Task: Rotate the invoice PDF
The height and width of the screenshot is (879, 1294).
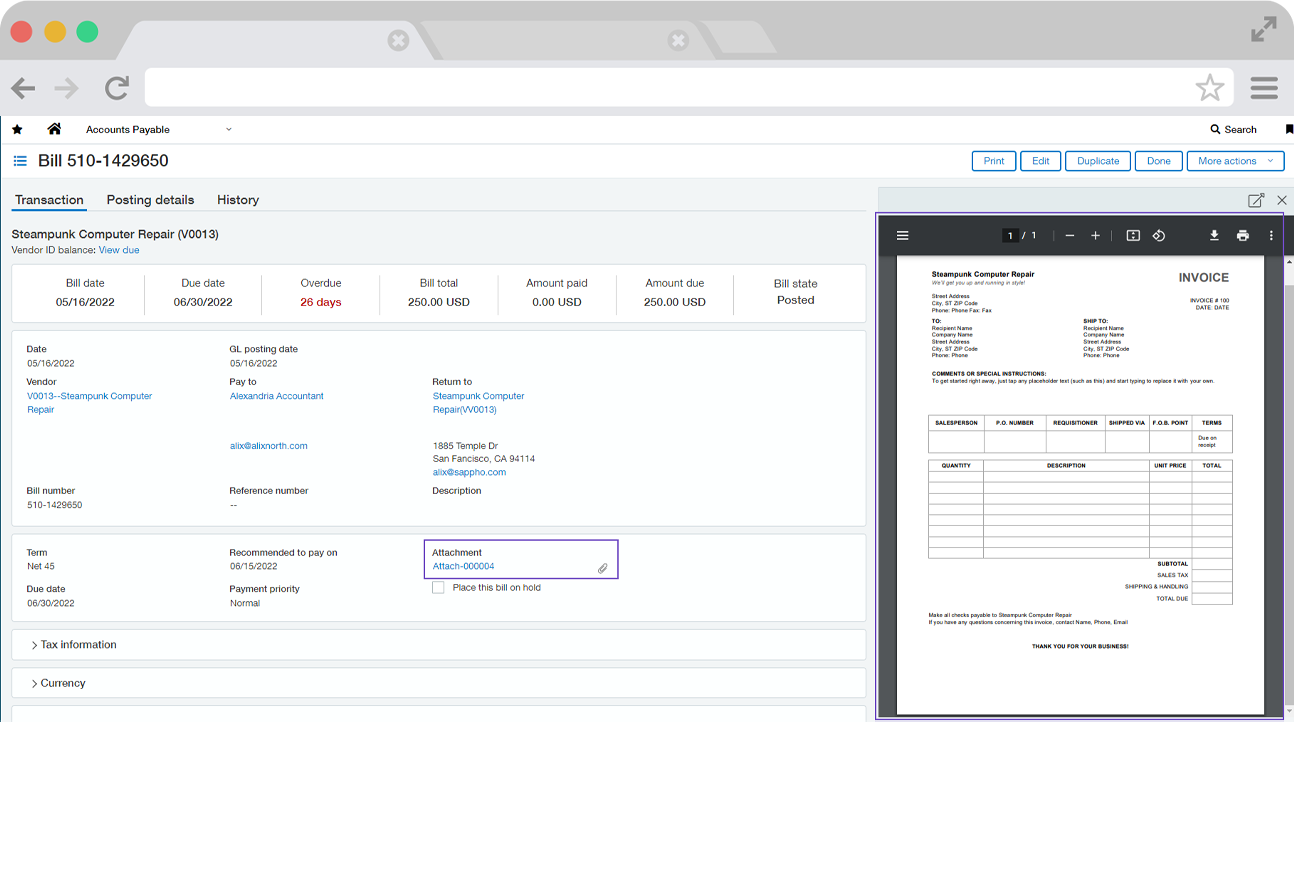Action: pyautogui.click(x=1159, y=236)
